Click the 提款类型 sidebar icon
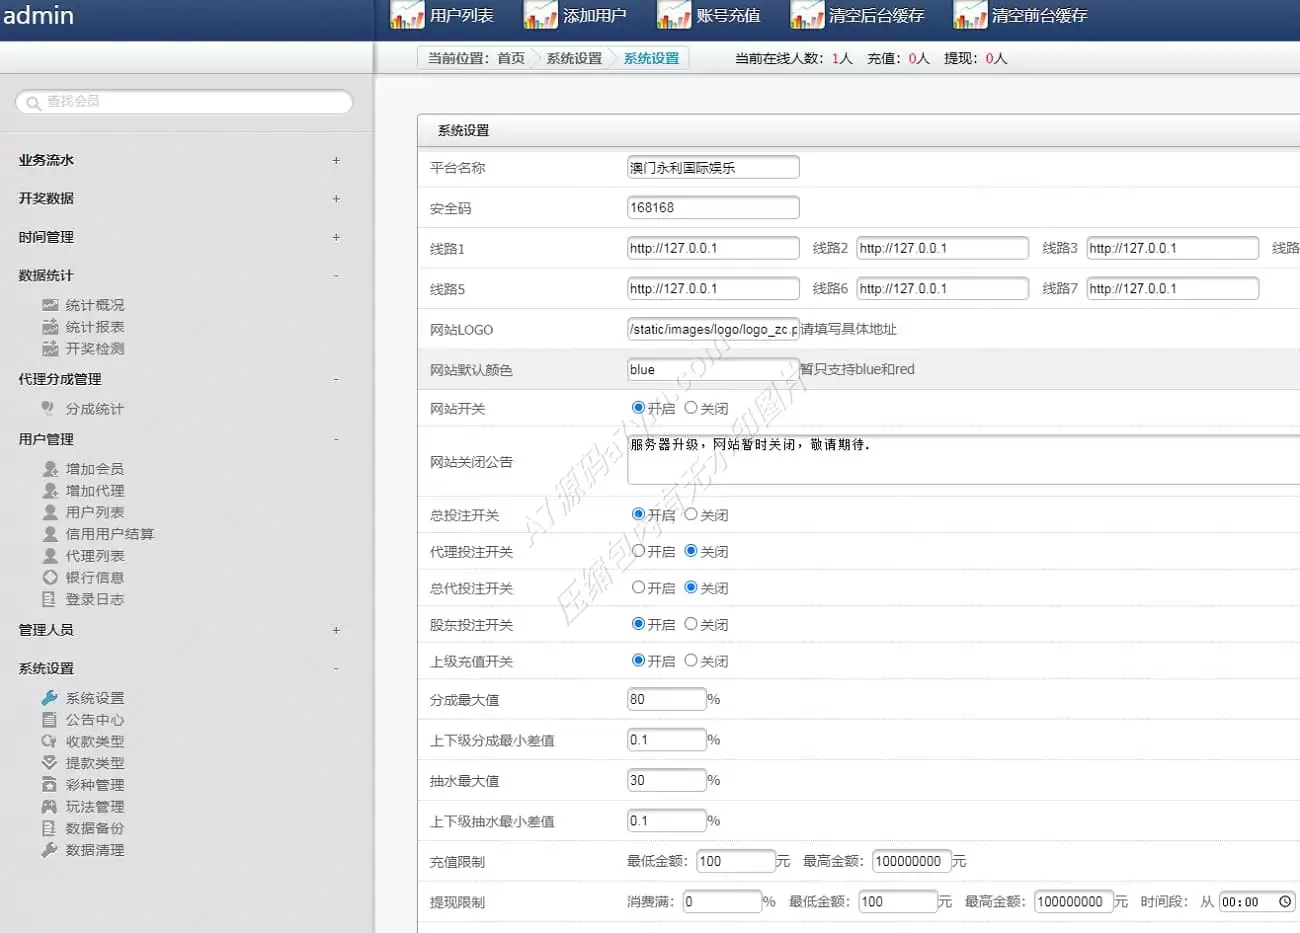The height and width of the screenshot is (933, 1300). coord(49,762)
